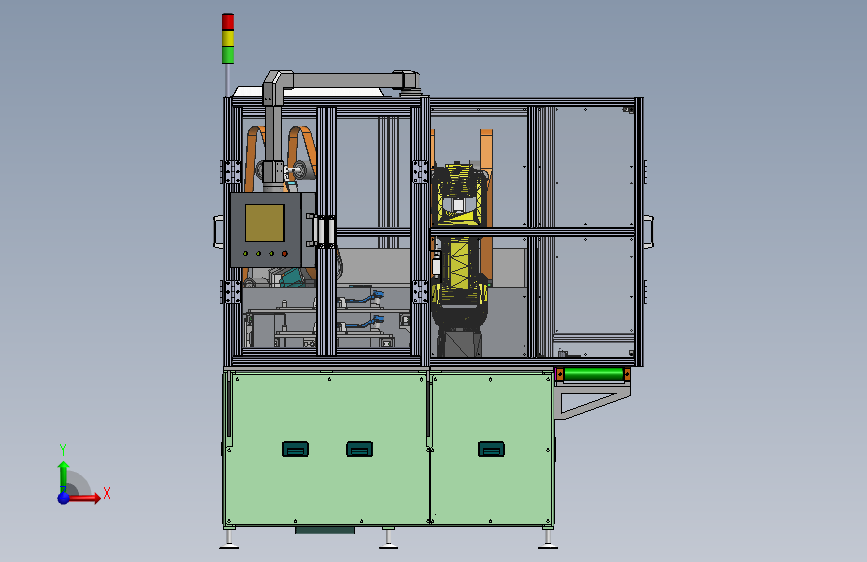This screenshot has width=867, height=562.
Task: Select the triangular support bracket under the roller
Action: coord(592,402)
